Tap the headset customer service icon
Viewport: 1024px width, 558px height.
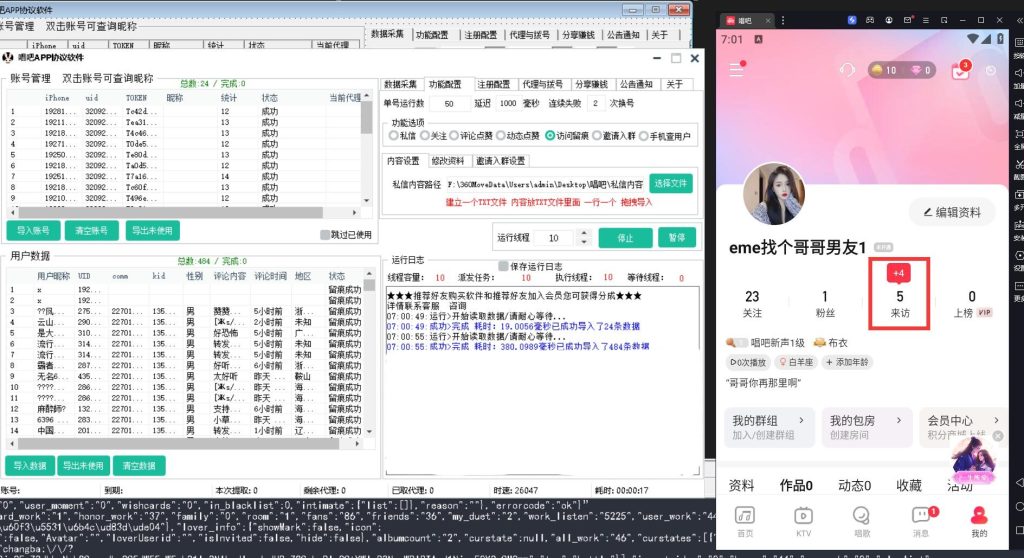coord(847,70)
